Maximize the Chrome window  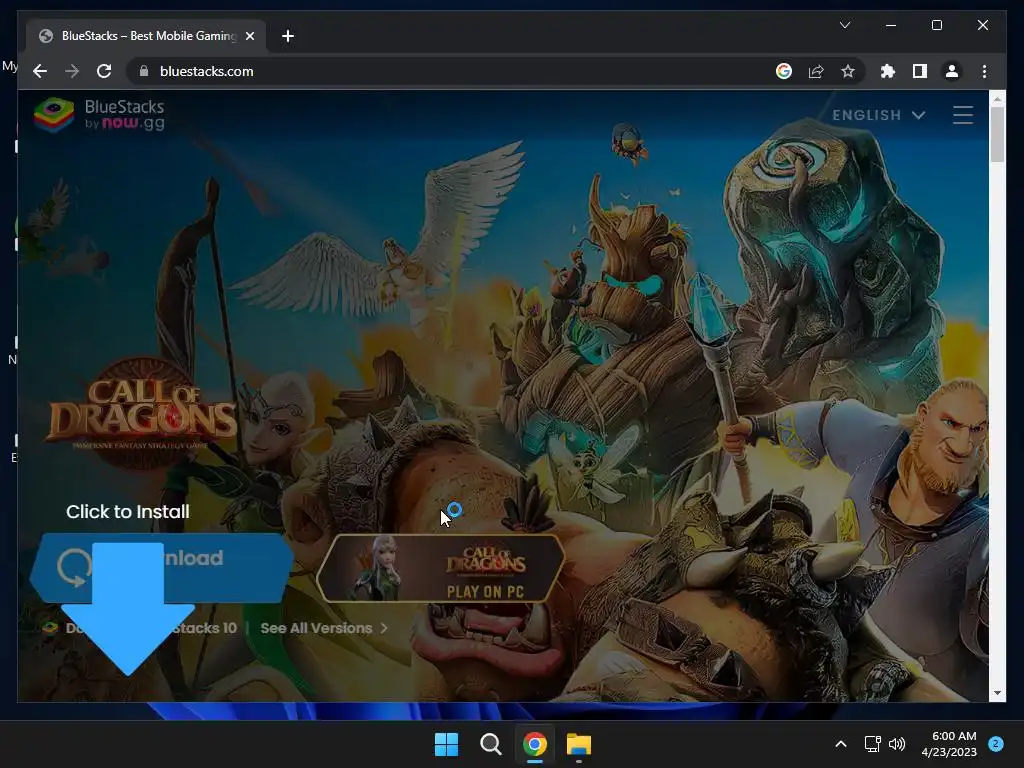click(x=936, y=25)
